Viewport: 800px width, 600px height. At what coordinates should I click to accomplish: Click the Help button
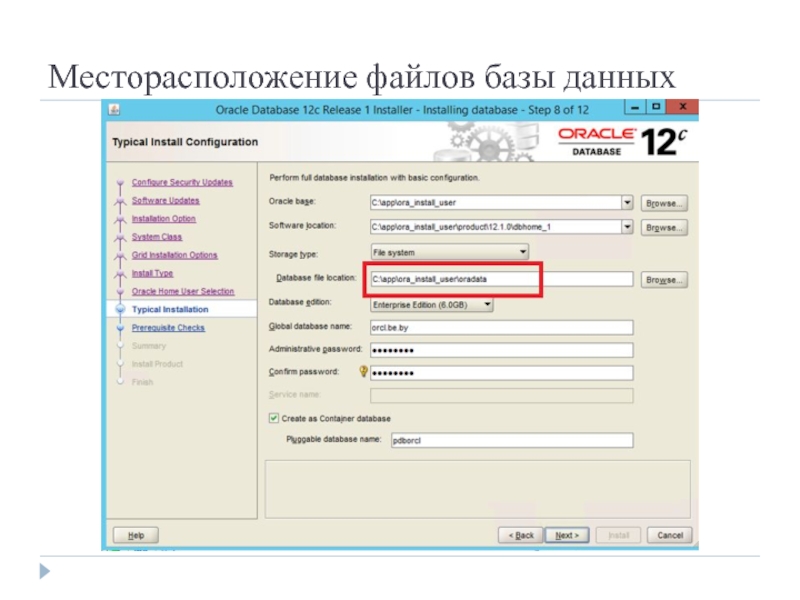click(136, 535)
